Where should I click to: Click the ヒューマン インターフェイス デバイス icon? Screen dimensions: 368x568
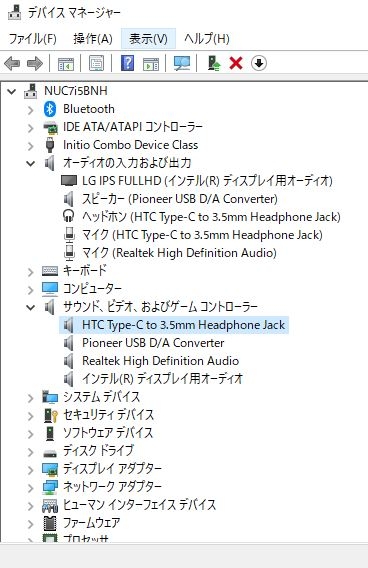click(50, 505)
